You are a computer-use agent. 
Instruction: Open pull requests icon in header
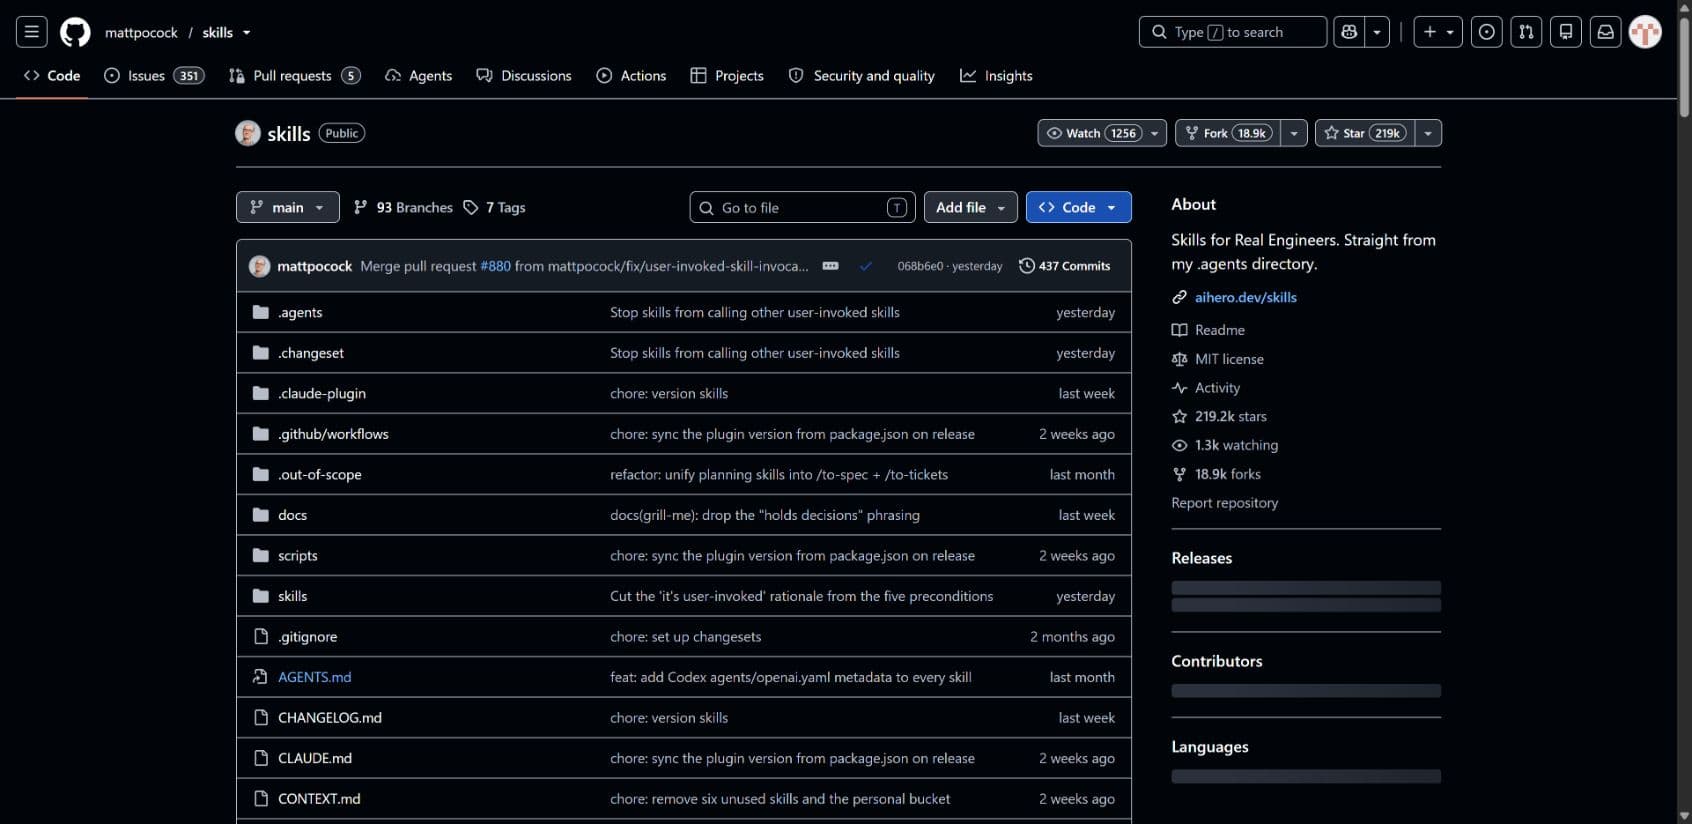click(x=1526, y=32)
